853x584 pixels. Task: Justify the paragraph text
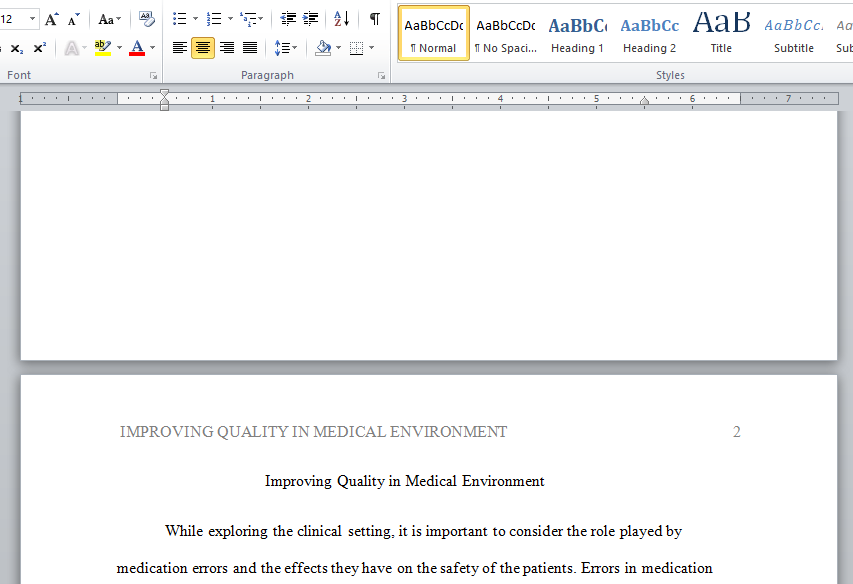[x=250, y=48]
